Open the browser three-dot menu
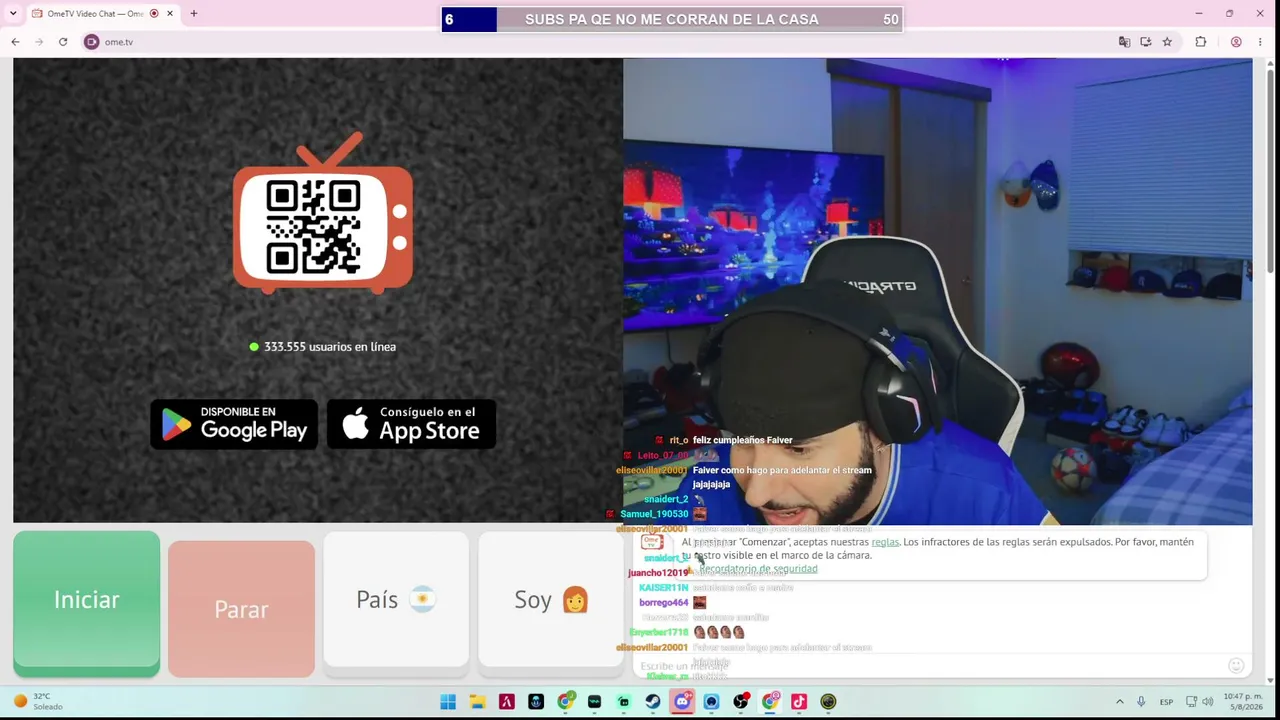 click(x=1262, y=42)
